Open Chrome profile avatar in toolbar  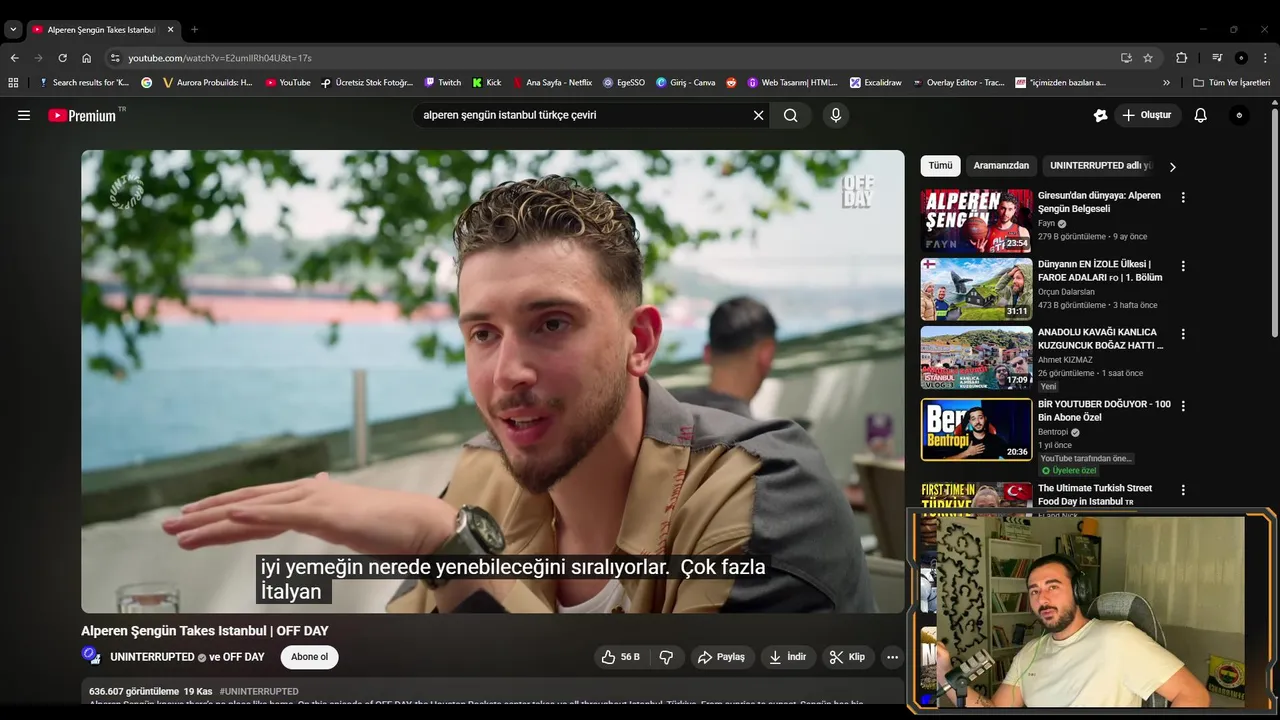pyautogui.click(x=1241, y=58)
